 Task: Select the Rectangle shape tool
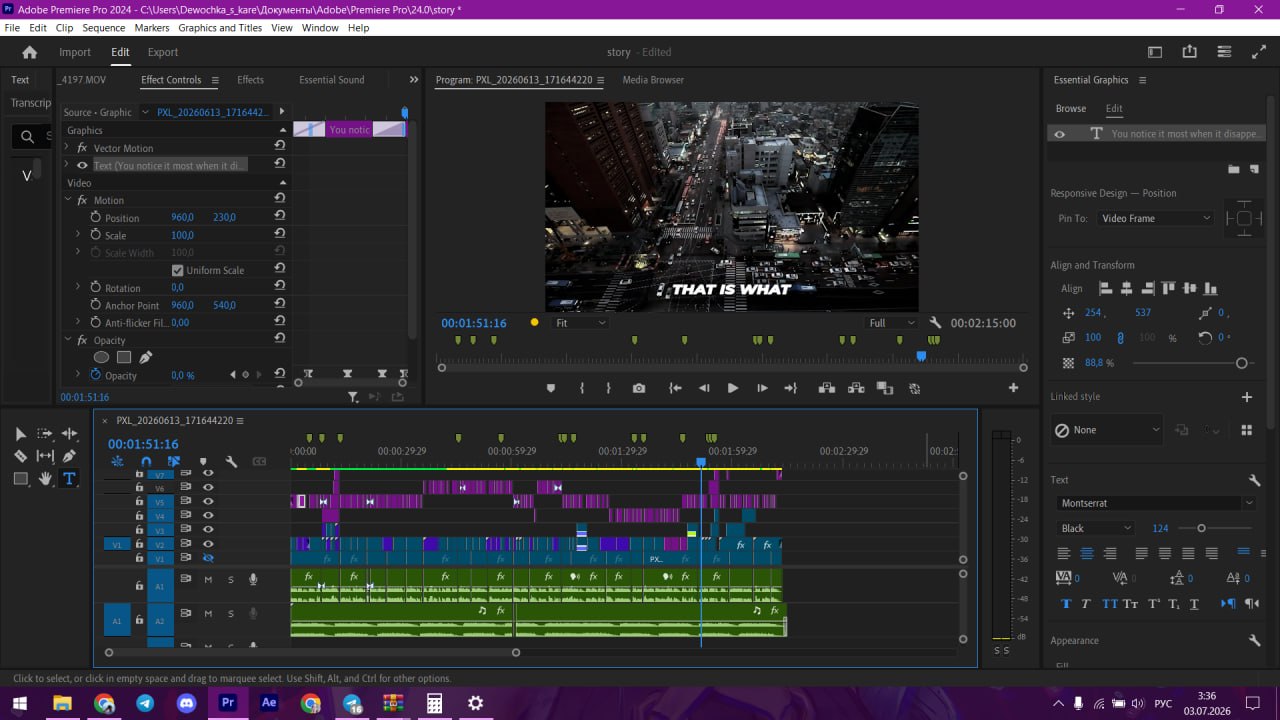[20, 479]
